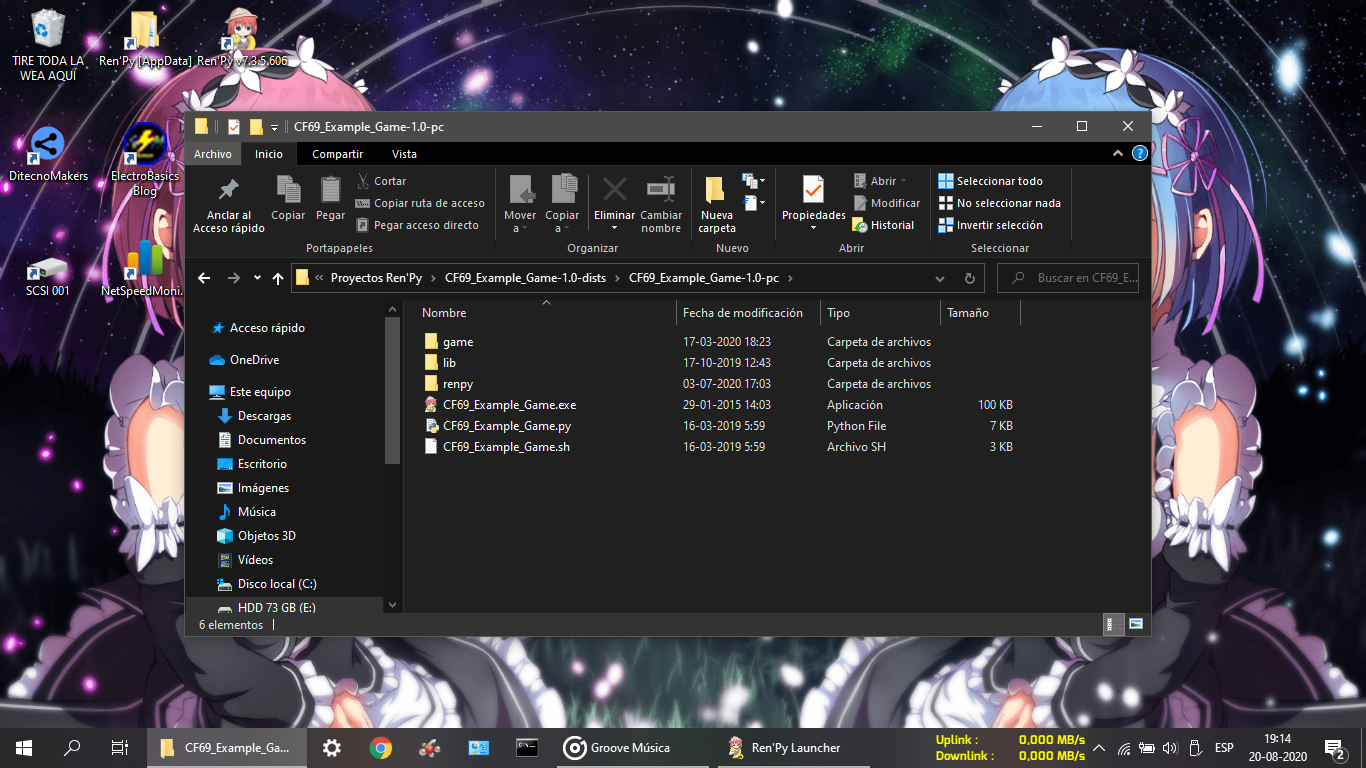Open the Compartir ribbon tab
This screenshot has height=768, width=1366.
(x=337, y=154)
